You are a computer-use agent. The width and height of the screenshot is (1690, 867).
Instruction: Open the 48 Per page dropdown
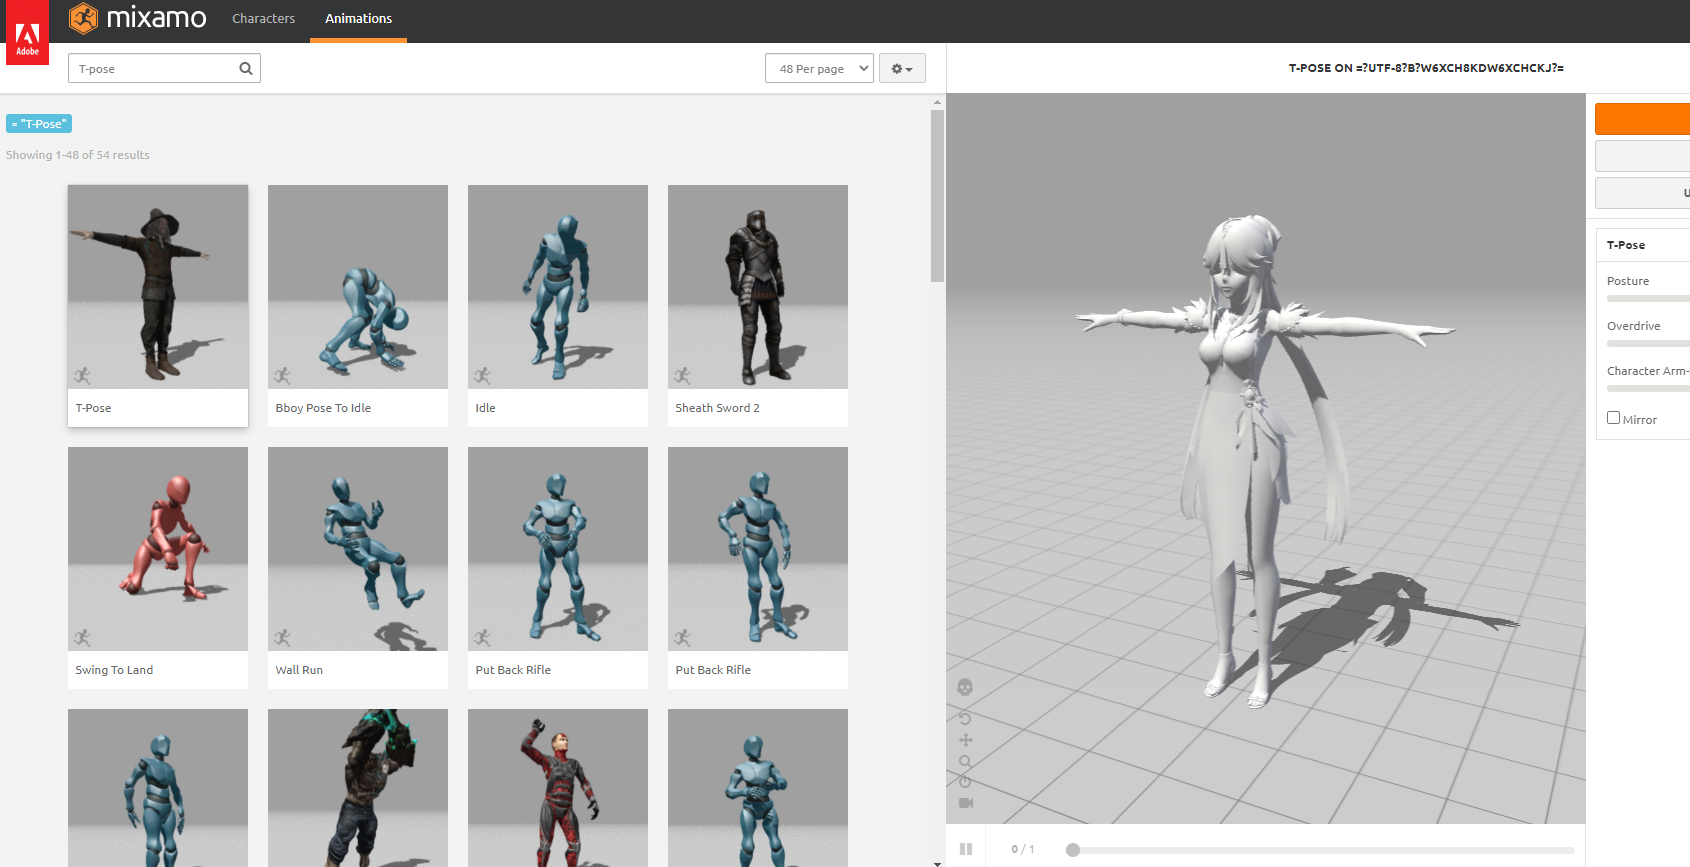click(x=819, y=69)
